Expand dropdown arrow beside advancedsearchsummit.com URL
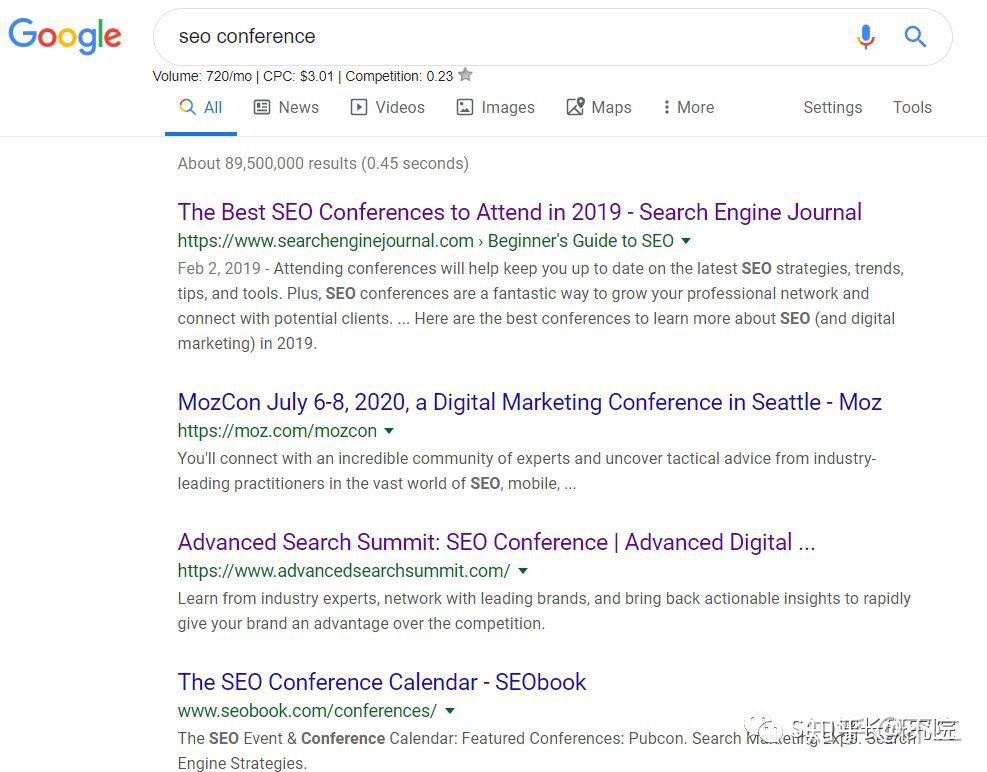The height and width of the screenshot is (772, 987). (523, 571)
